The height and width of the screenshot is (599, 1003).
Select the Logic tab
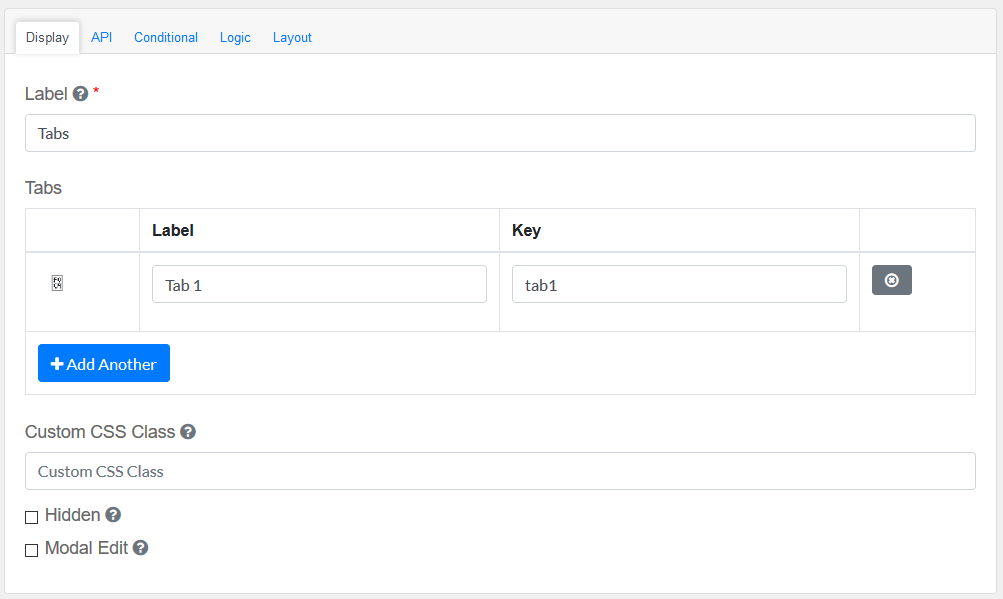pos(235,38)
